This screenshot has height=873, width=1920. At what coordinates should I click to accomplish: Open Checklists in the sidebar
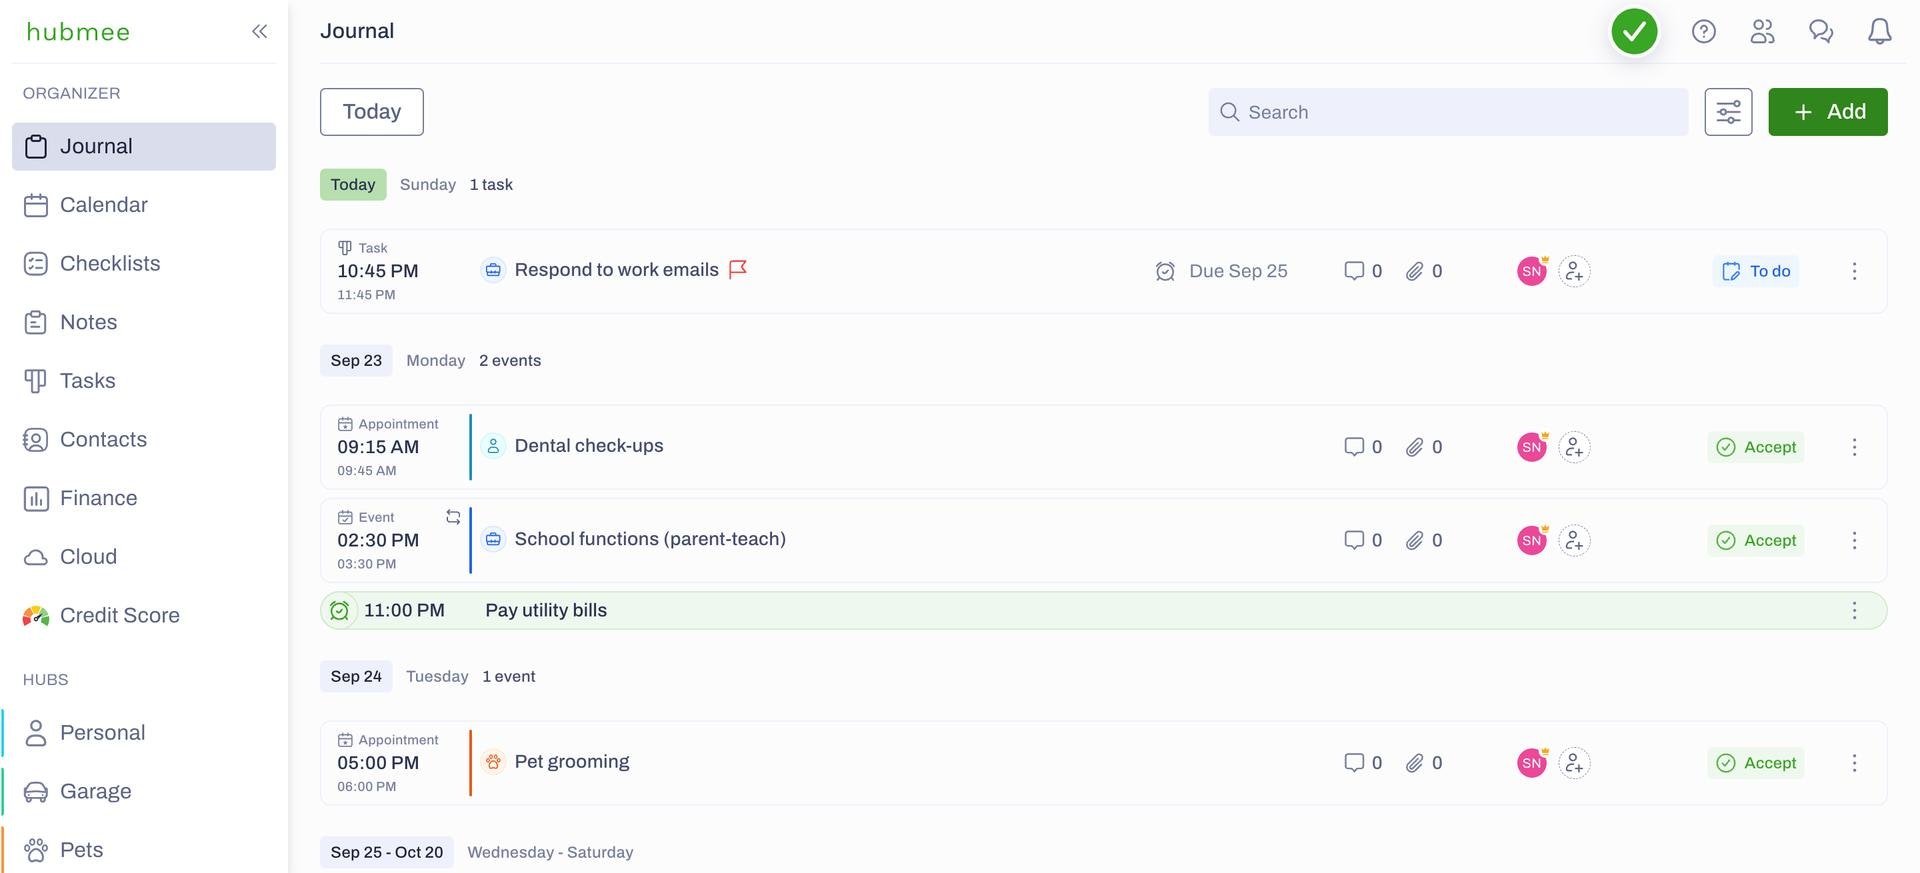point(144,264)
